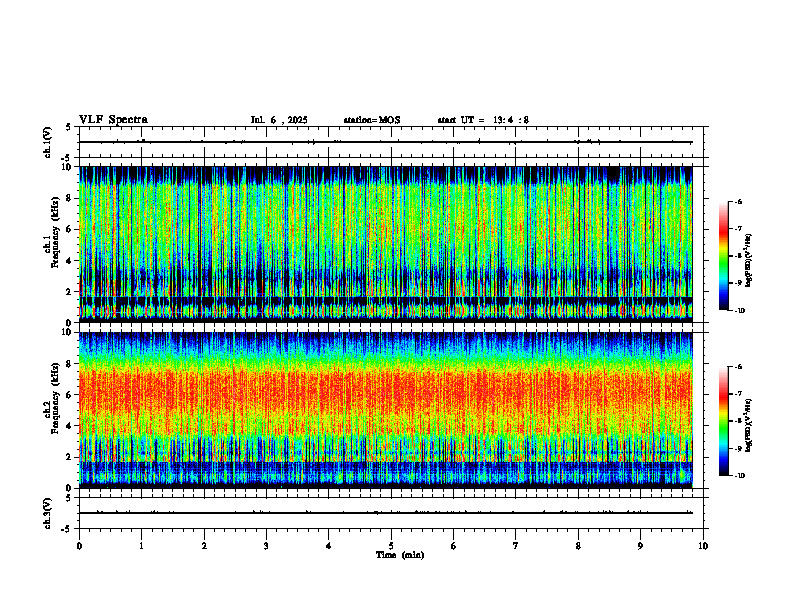Screen dimensions: 792x612
Task: Click the date text "Jul 6, 2025"
Action: [279, 120]
